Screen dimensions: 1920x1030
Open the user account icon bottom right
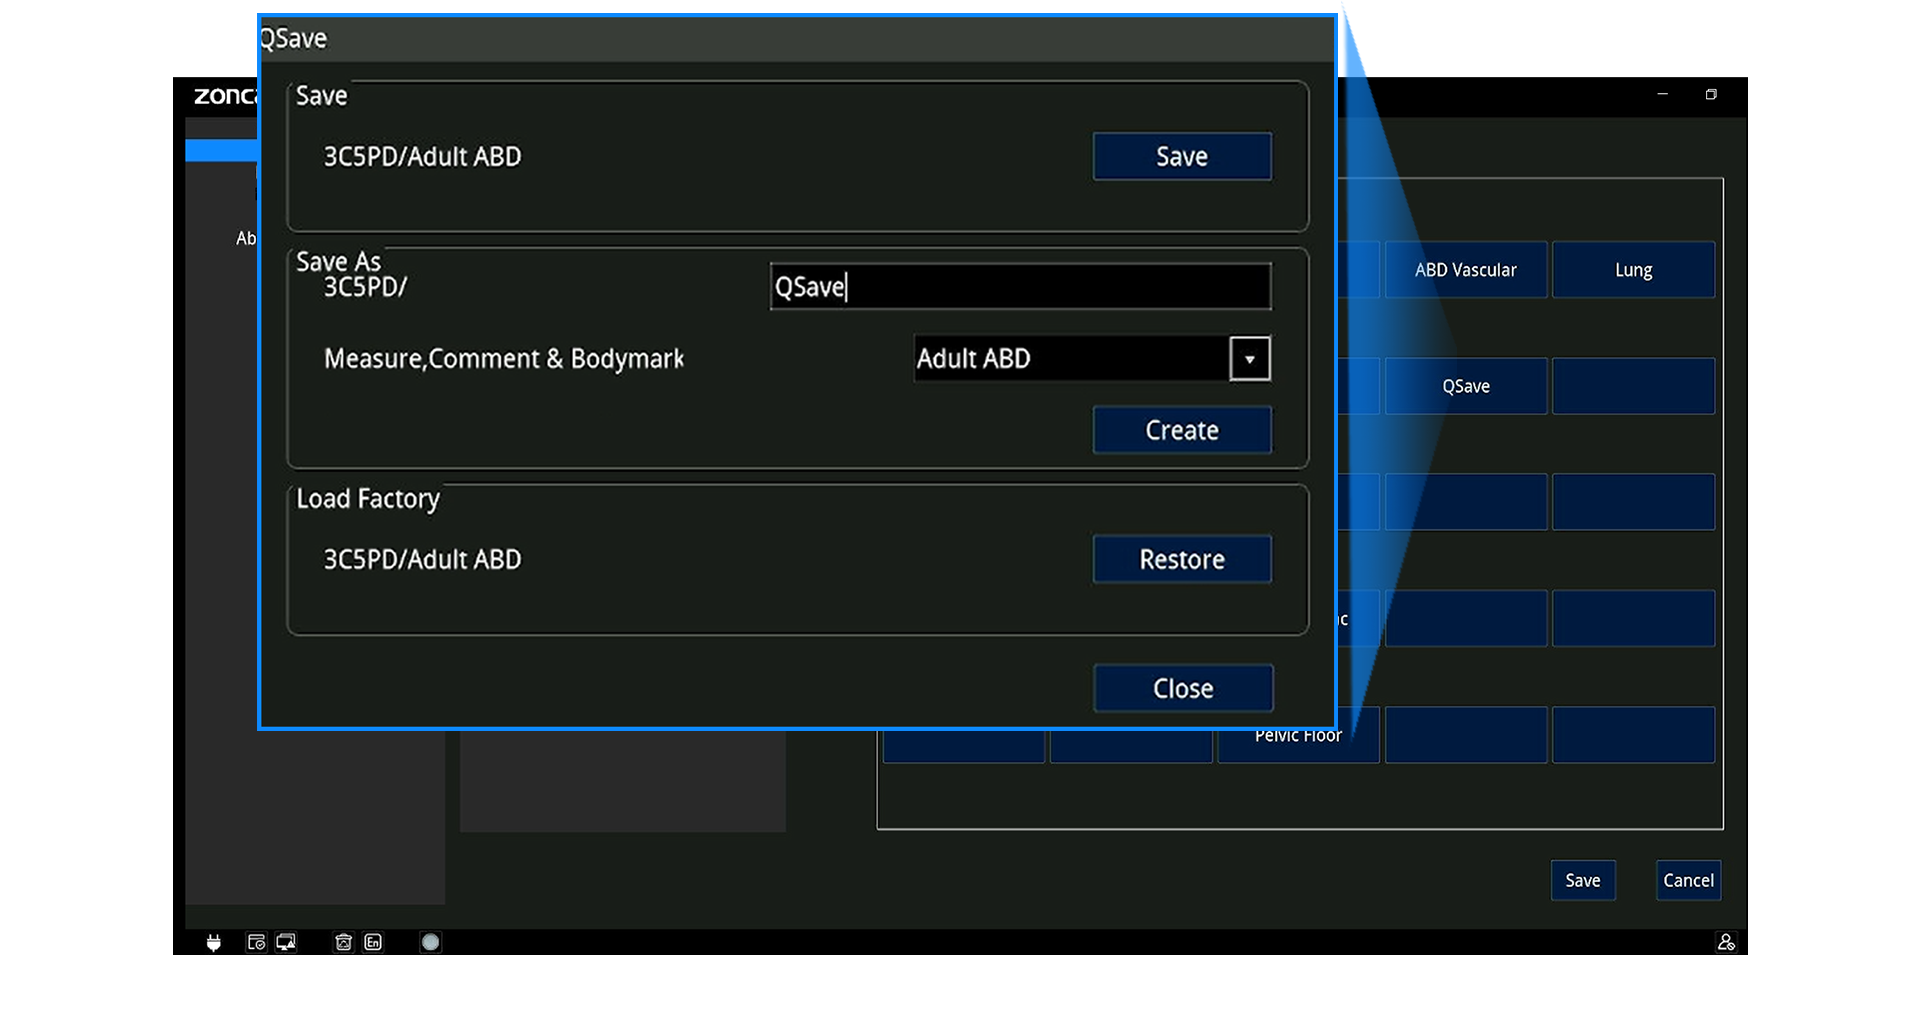(1725, 942)
